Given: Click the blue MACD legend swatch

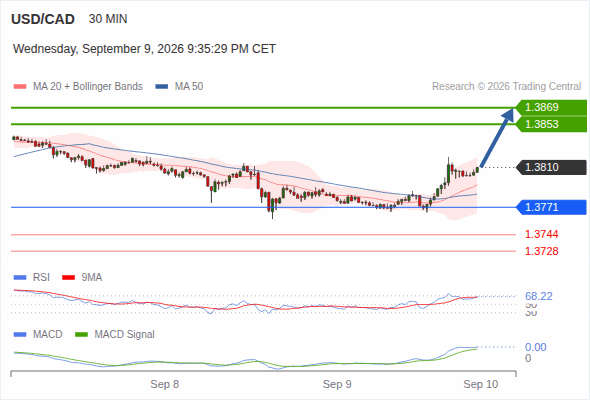Looking at the screenshot, I should coord(20,335).
